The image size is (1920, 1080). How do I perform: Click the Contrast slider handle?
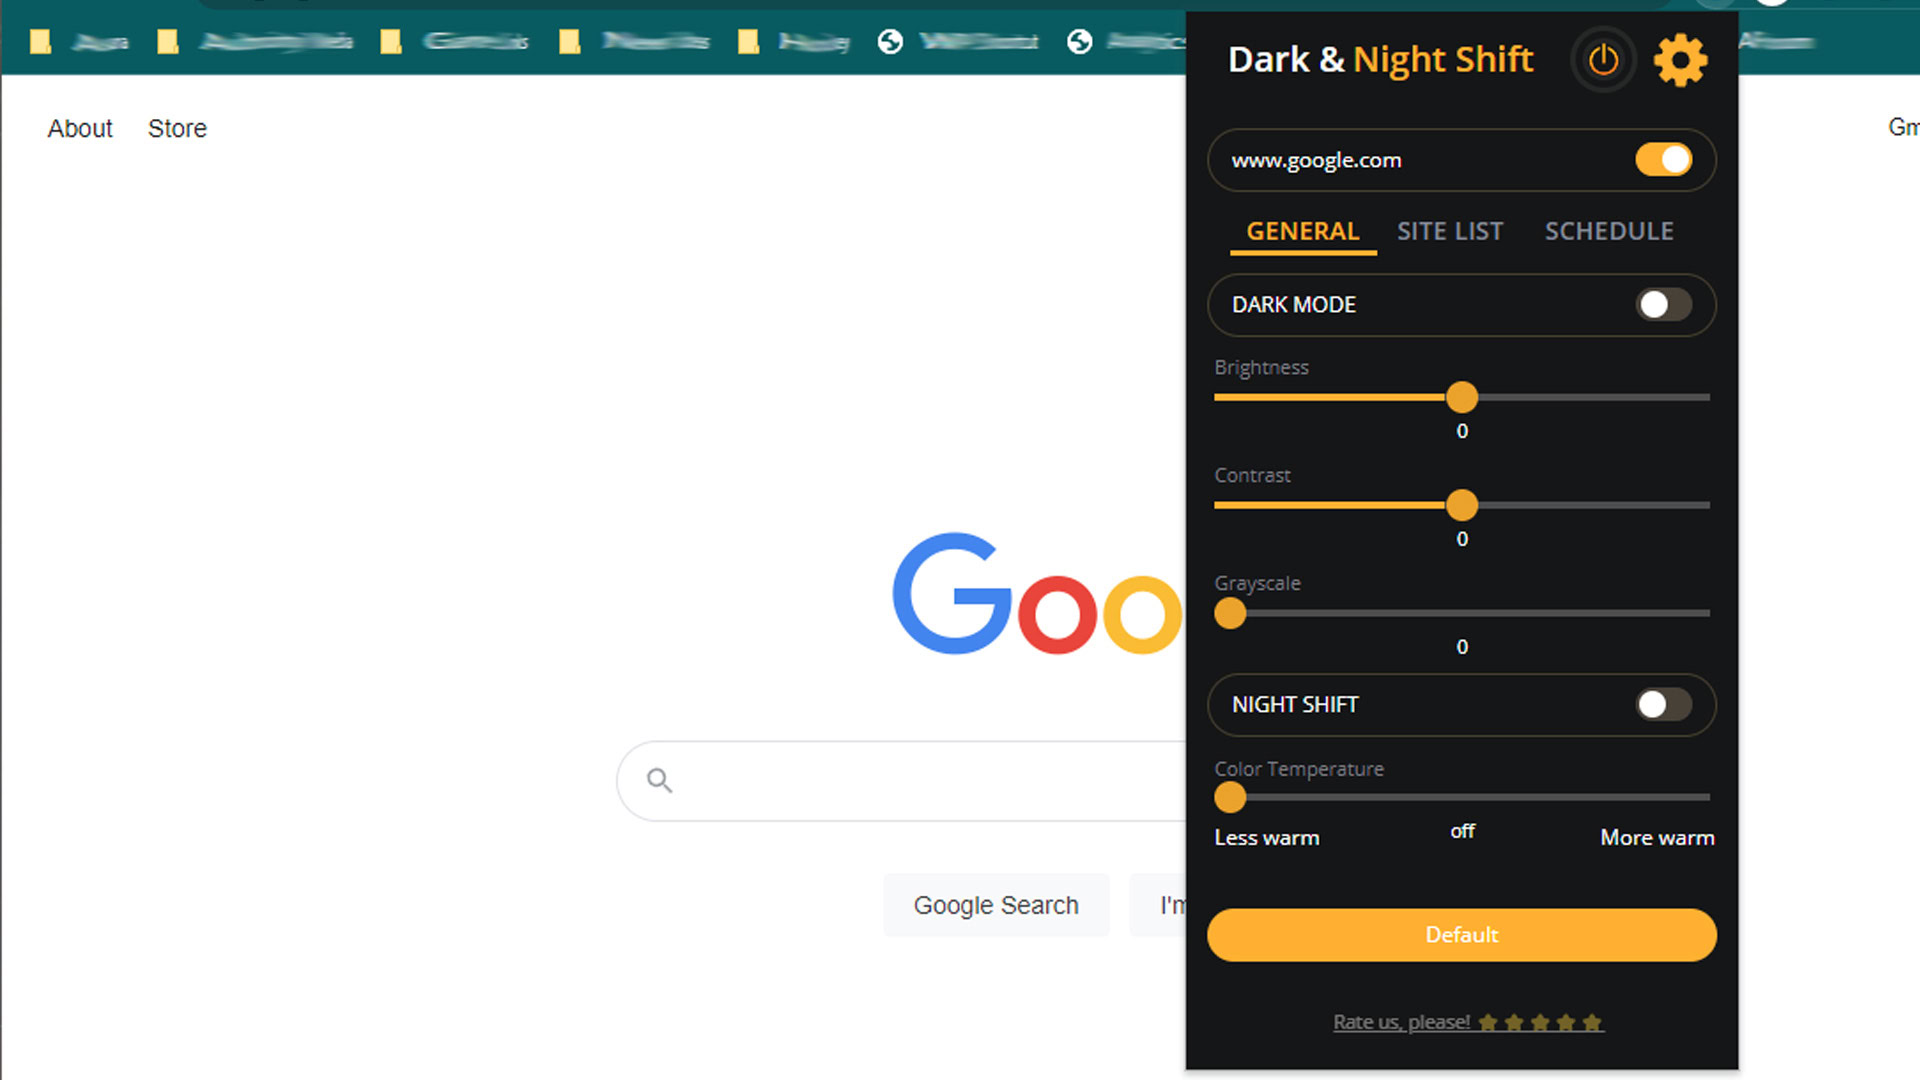point(1461,505)
